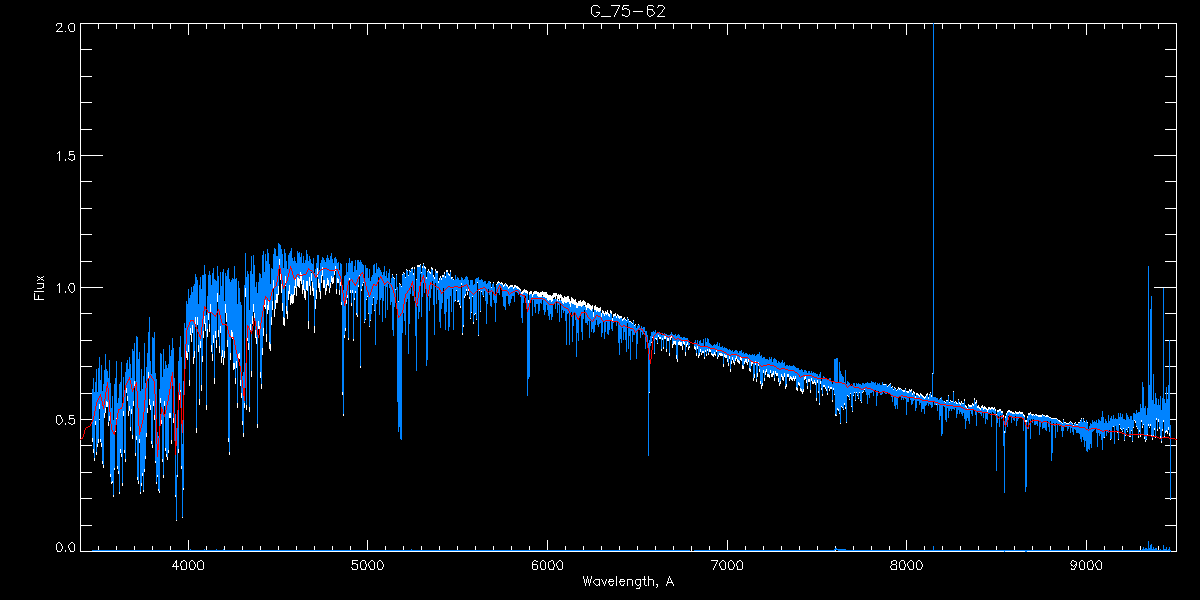Image resolution: width=1200 pixels, height=600 pixels.
Task: Click the 2.0 flux tick label
Action: [63, 27]
